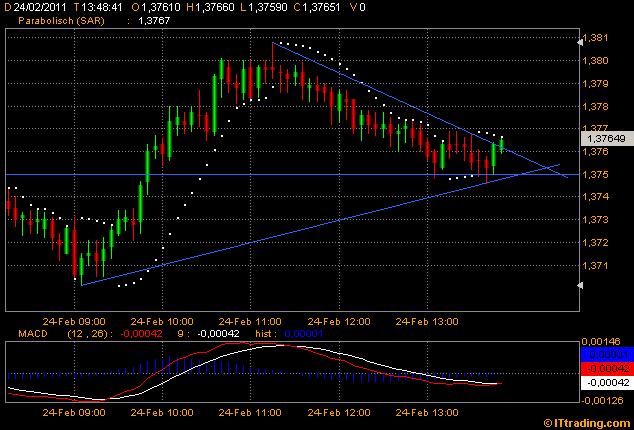Screen dimensions: 634x430
Task: Click 24-Feb 10:00 under the price chart
Action: [162, 322]
